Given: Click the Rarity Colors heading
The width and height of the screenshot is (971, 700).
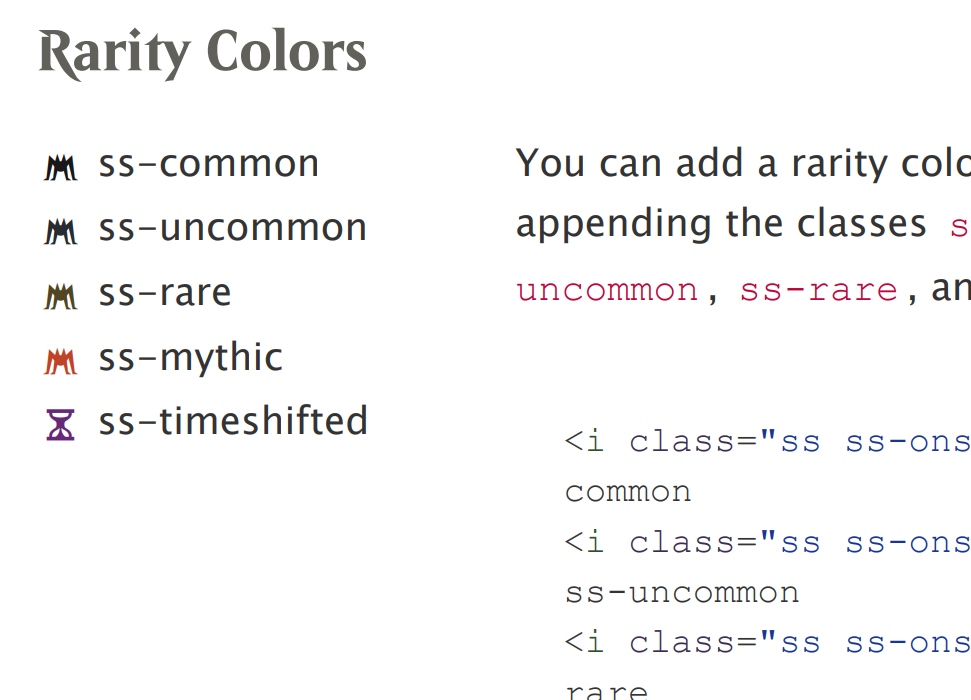Looking at the screenshot, I should coord(202,53).
